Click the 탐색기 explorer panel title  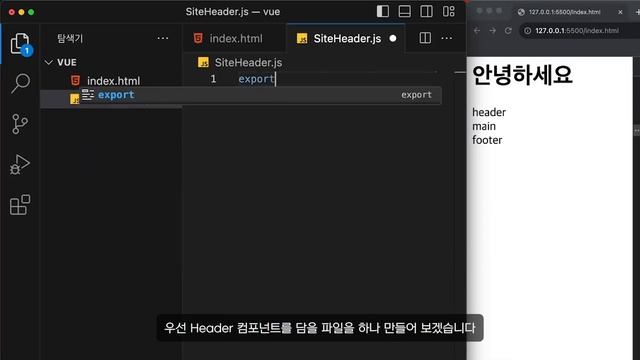tap(70, 38)
